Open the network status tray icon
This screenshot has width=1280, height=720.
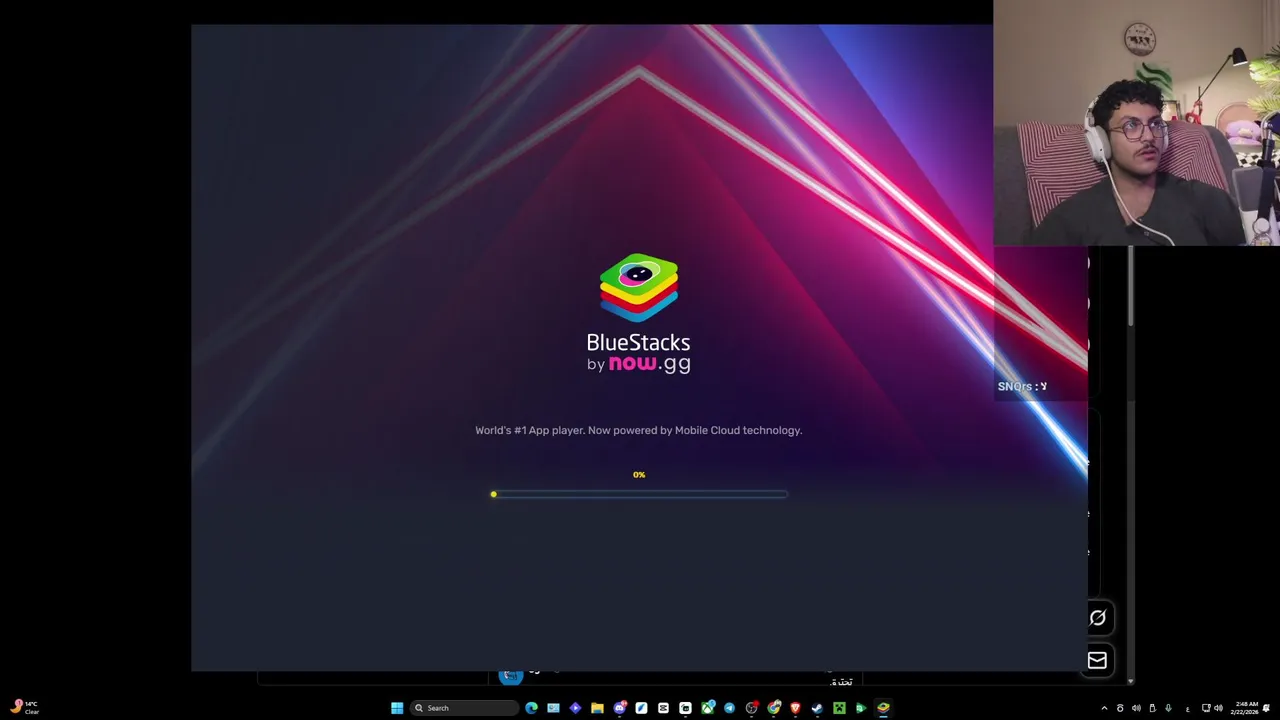(1206, 708)
